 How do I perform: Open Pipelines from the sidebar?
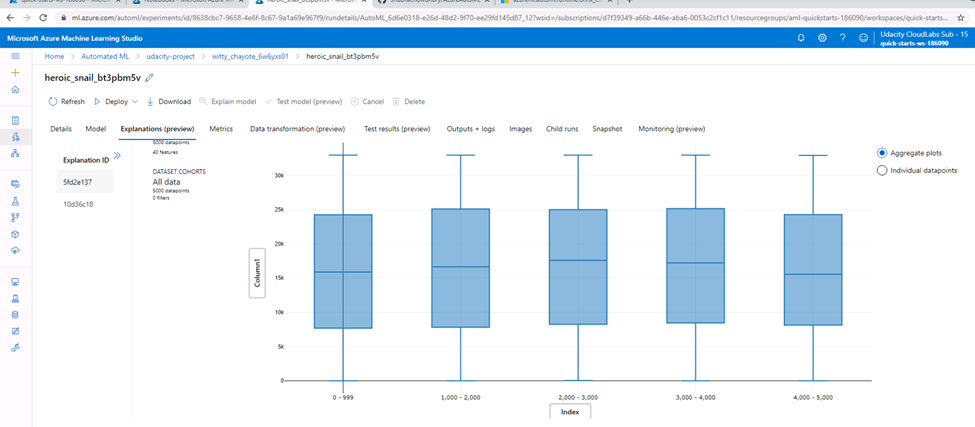(16, 218)
